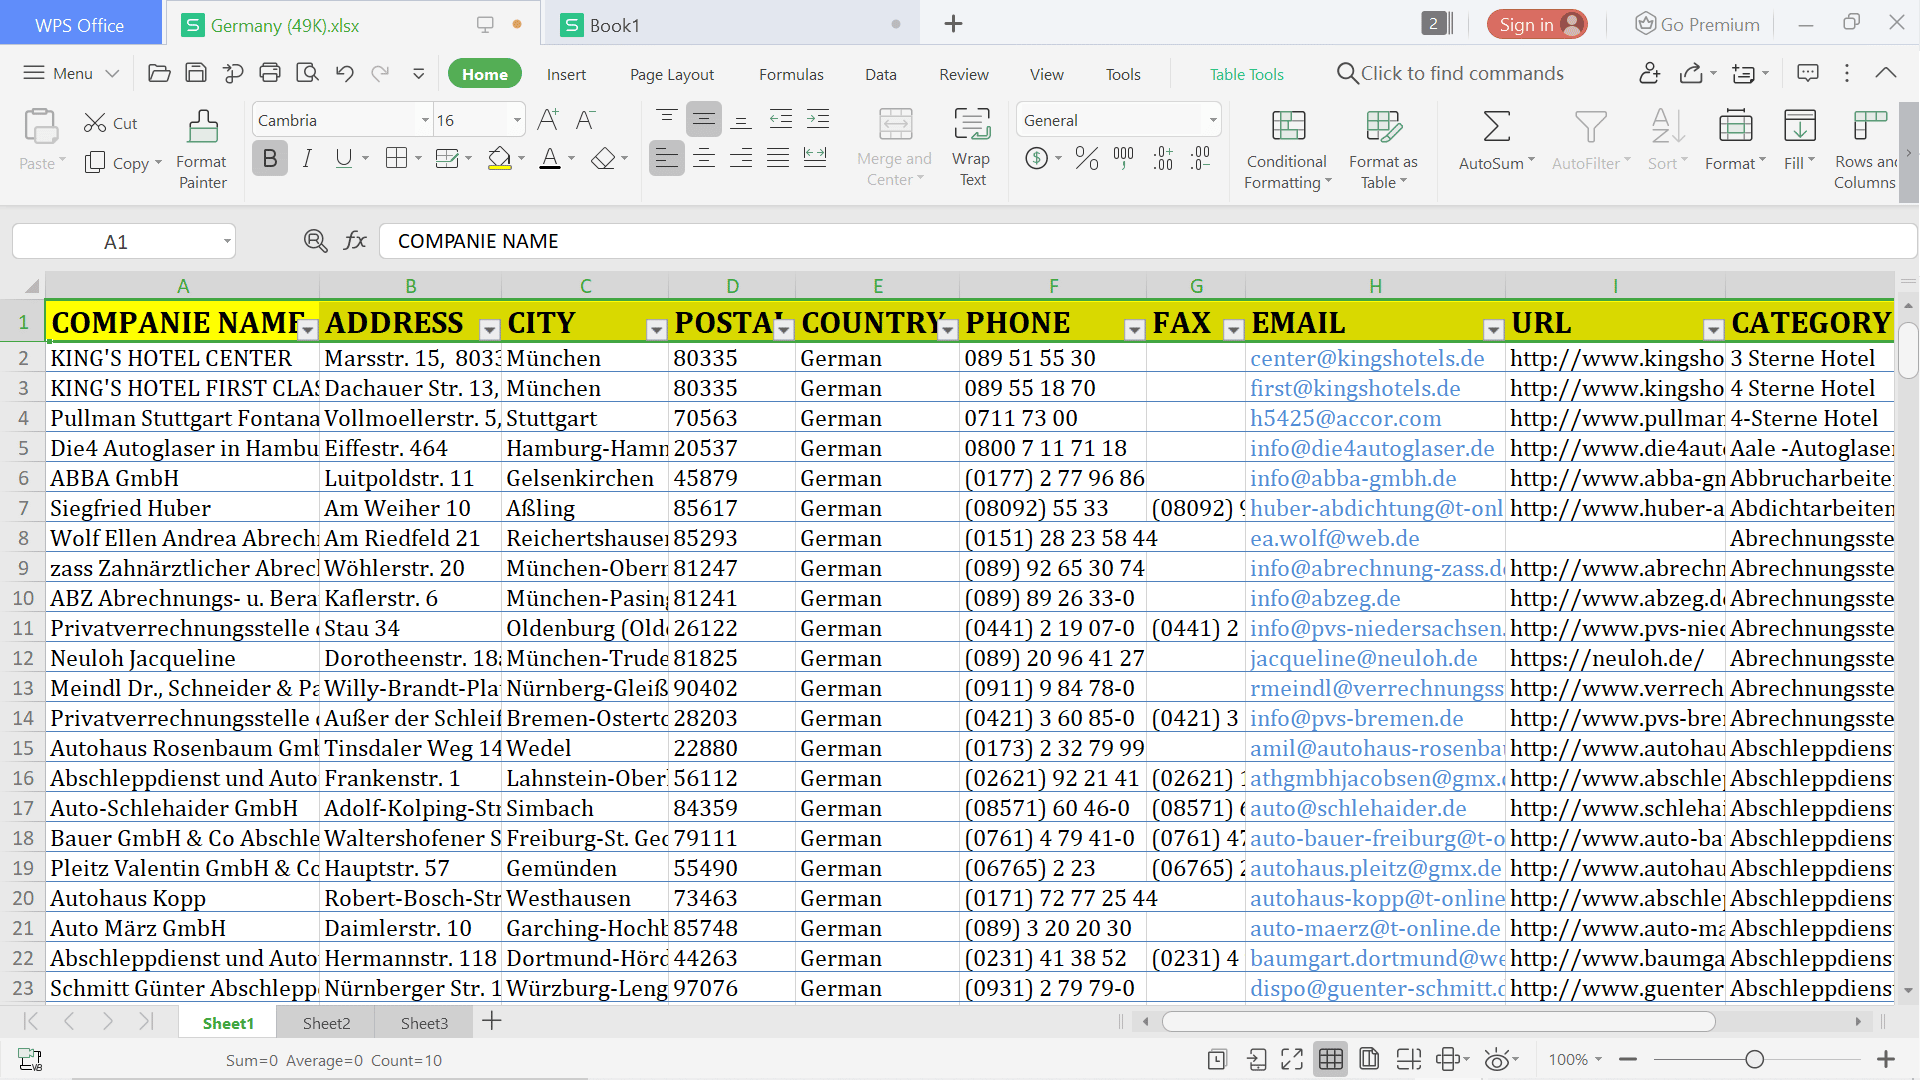Open the Insert ribbon tab
The width and height of the screenshot is (1920, 1080).
[x=566, y=74]
